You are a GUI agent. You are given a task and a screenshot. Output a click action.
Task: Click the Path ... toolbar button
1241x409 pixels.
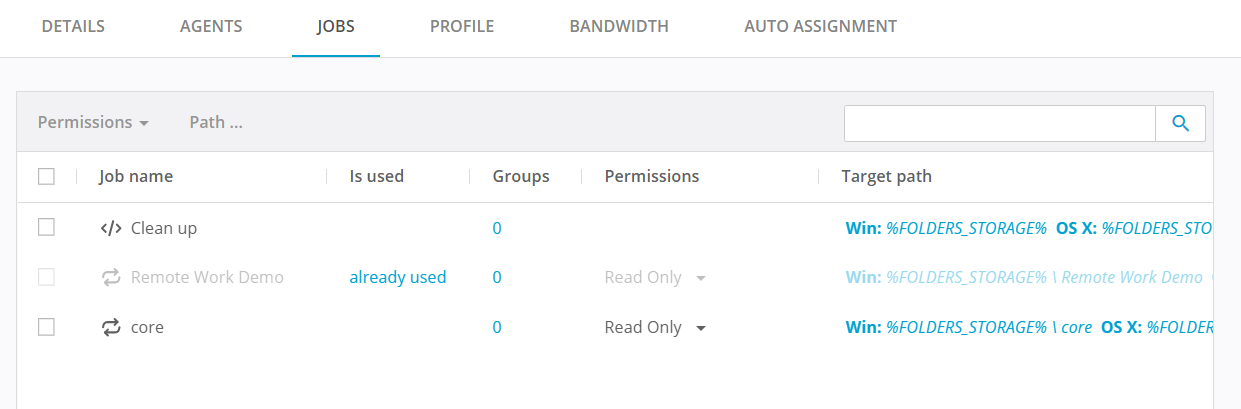pyautogui.click(x=216, y=122)
